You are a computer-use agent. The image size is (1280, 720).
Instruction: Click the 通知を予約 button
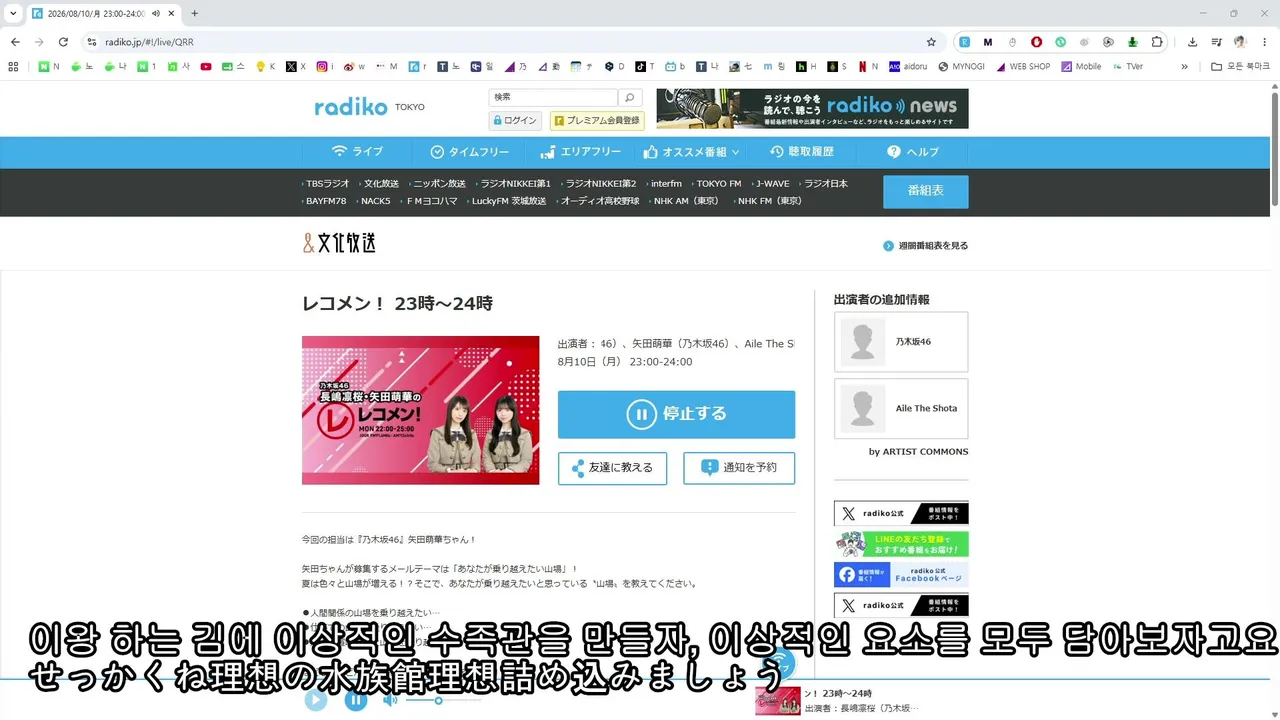click(739, 468)
